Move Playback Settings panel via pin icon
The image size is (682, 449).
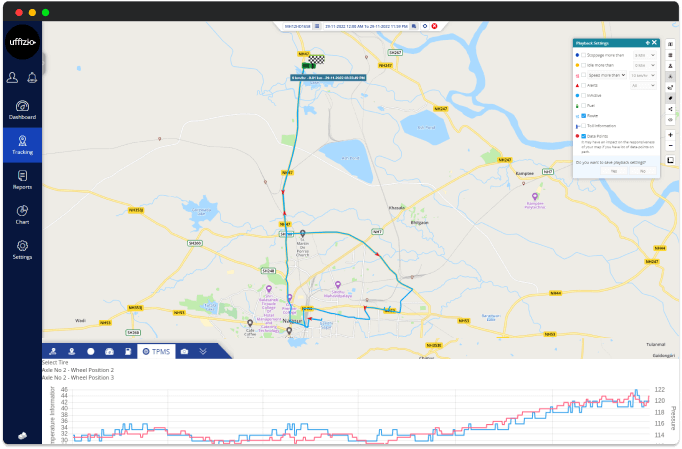647,43
